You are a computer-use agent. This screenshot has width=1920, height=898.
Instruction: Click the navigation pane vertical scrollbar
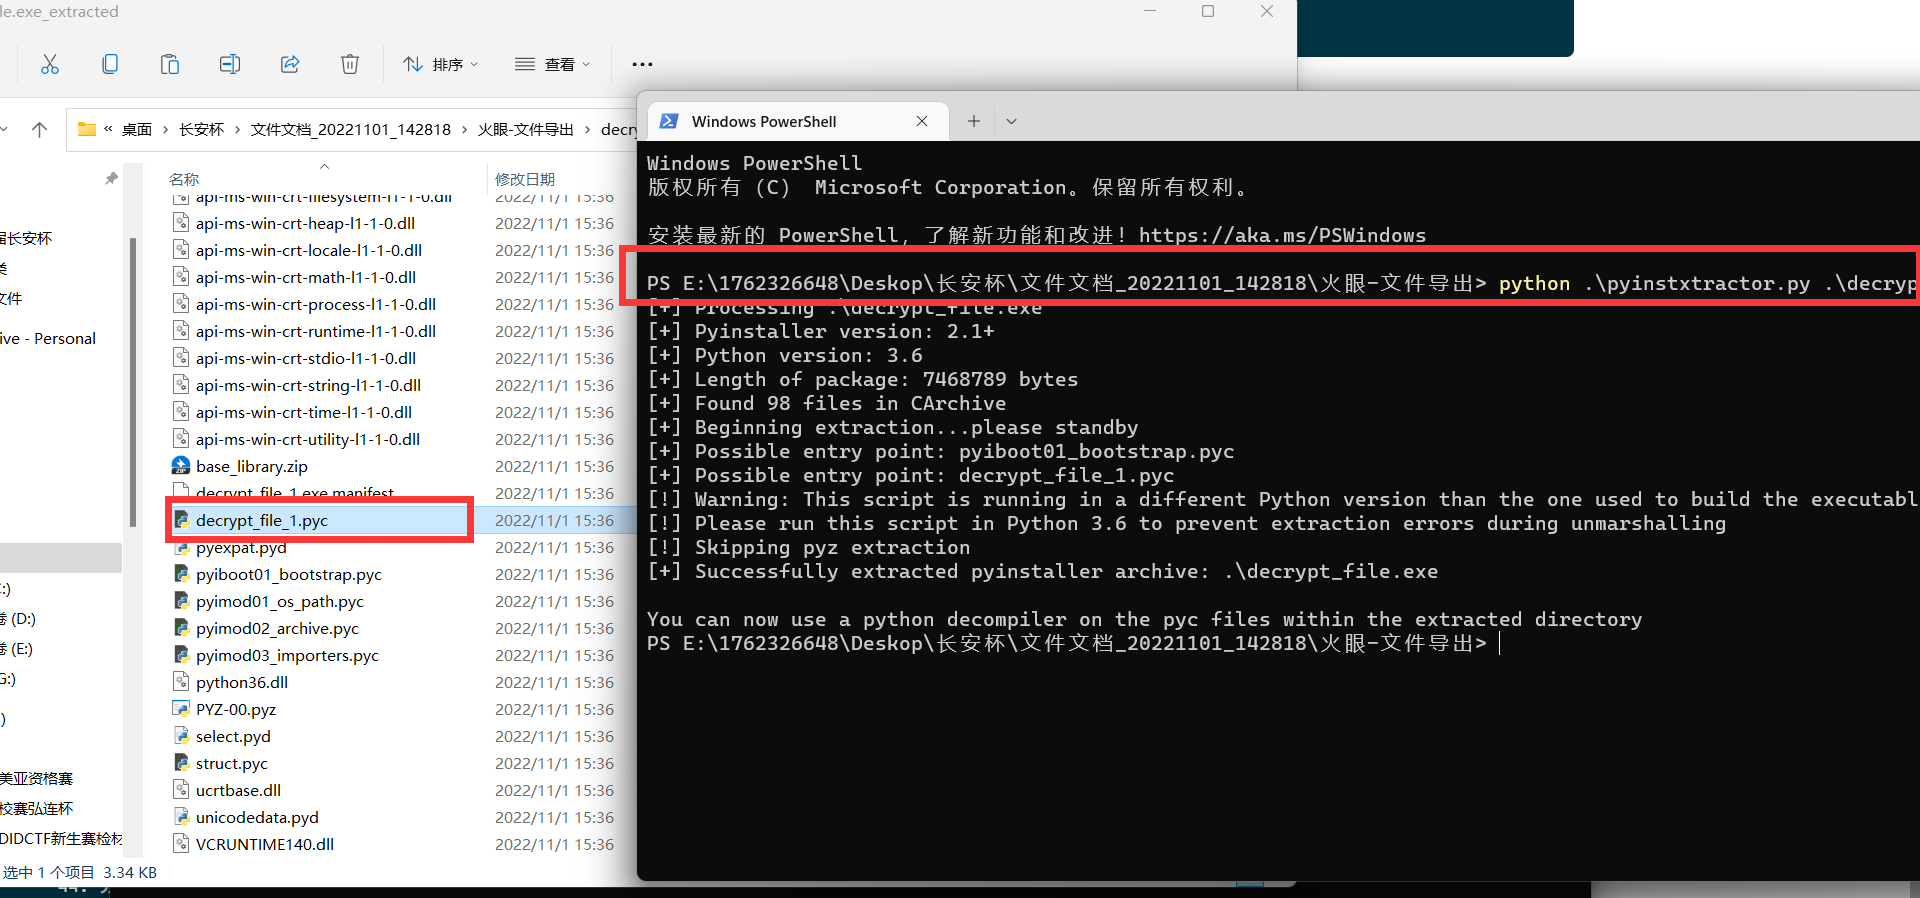(x=133, y=381)
